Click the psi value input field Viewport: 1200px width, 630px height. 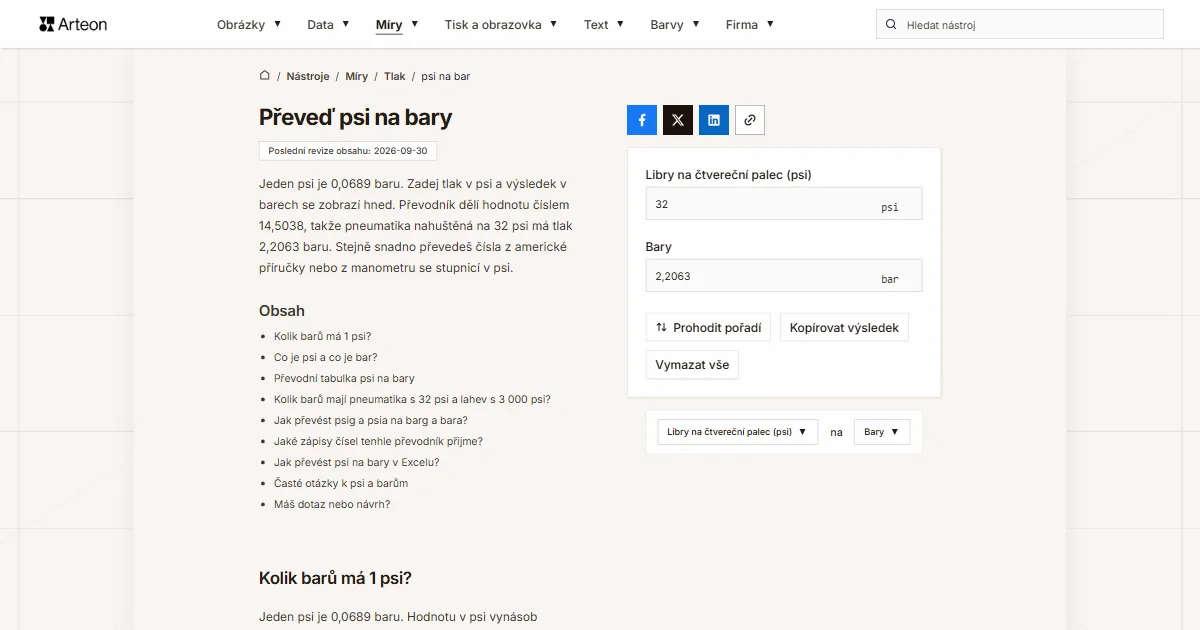pyautogui.click(x=784, y=204)
